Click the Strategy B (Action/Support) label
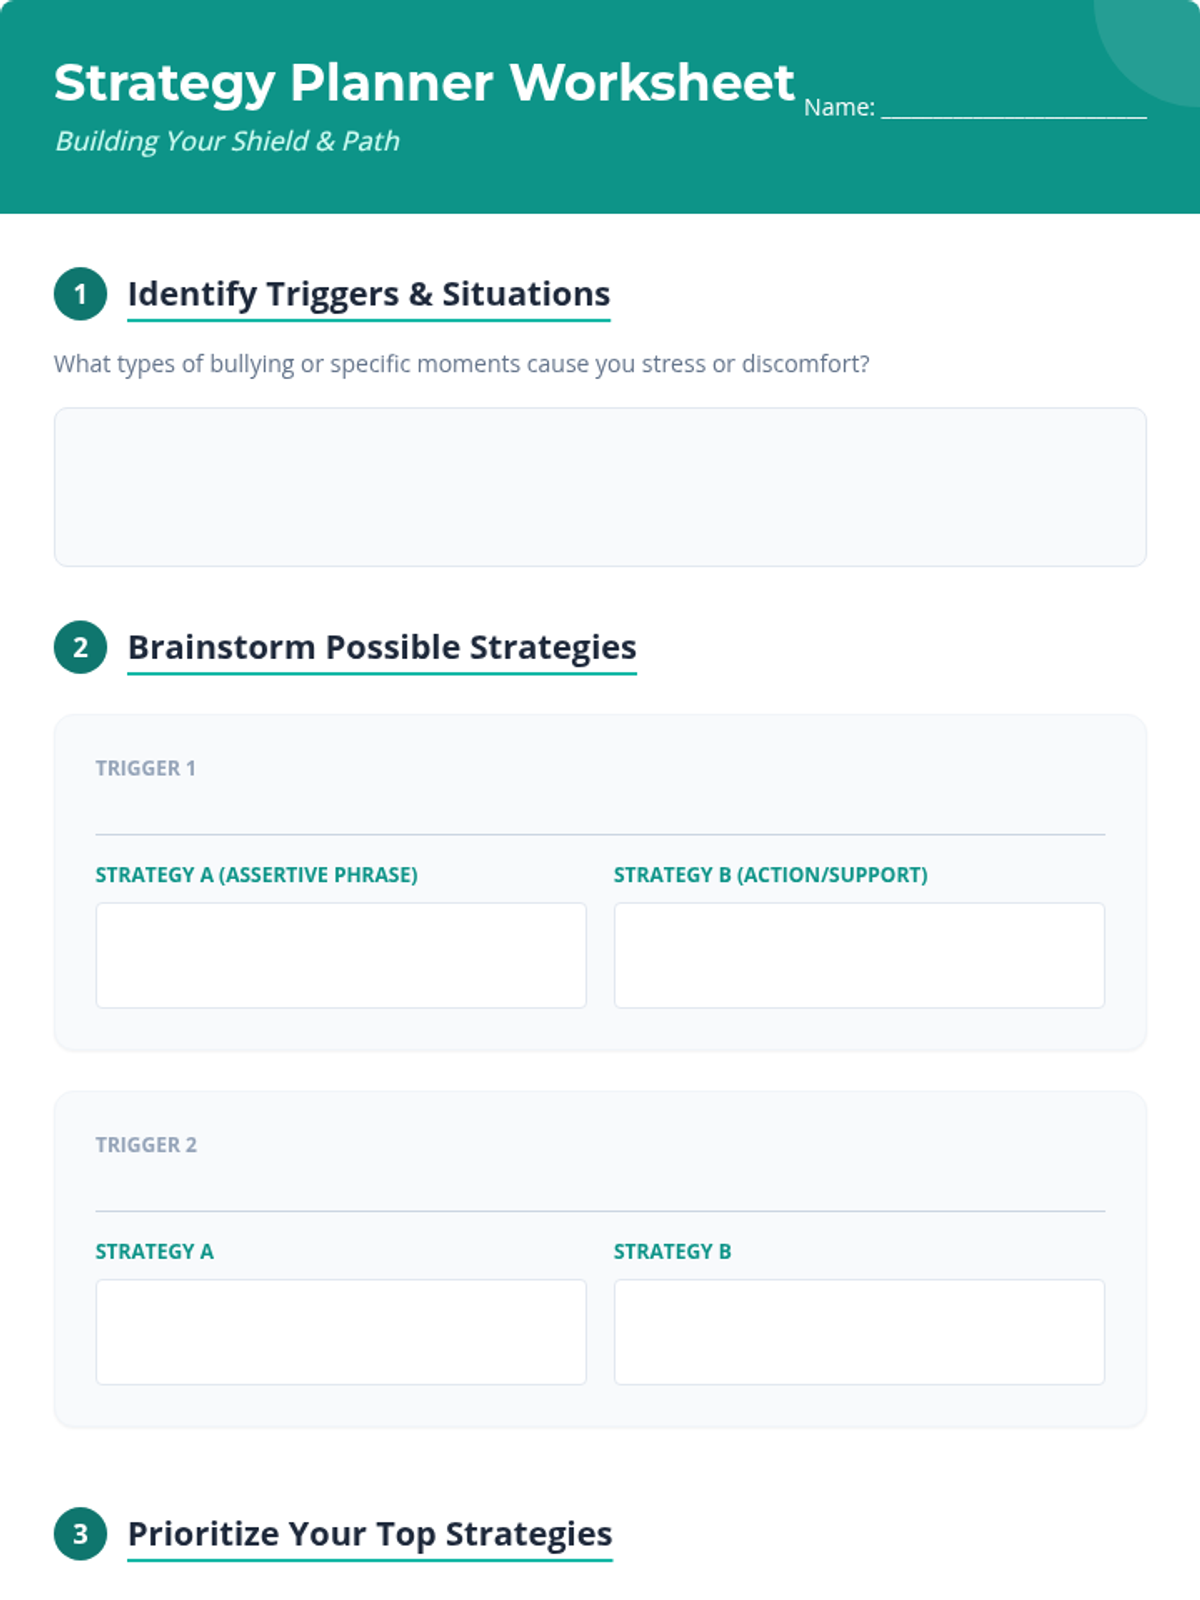 (x=770, y=875)
